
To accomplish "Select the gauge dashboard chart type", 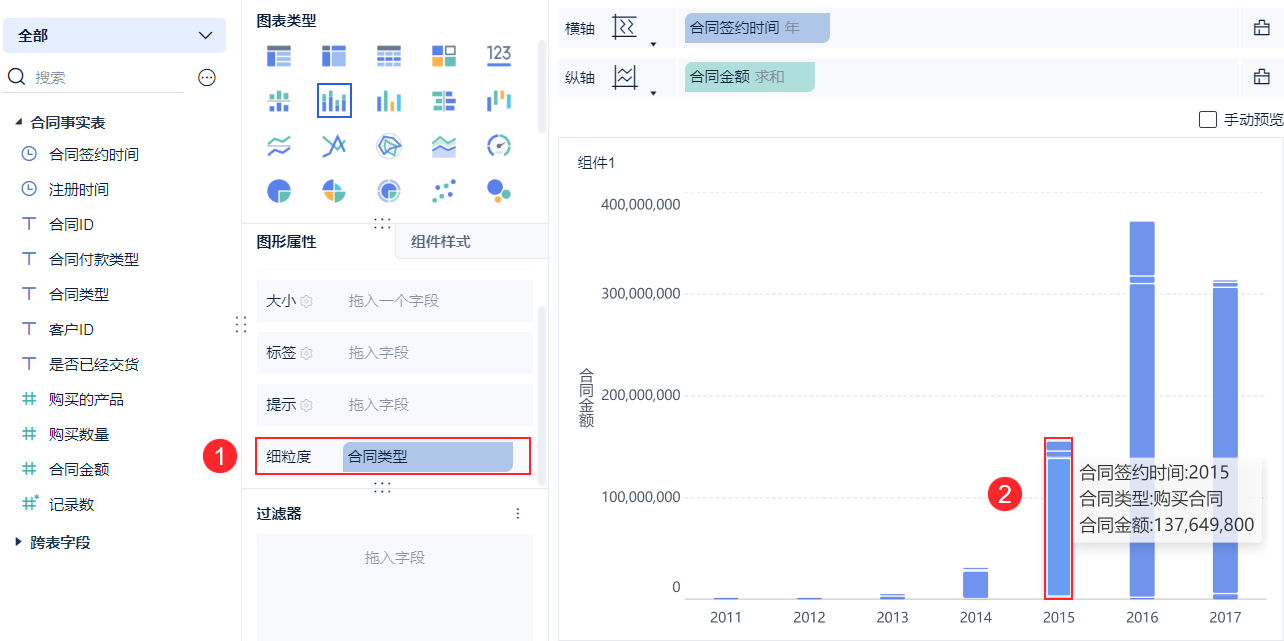I will [x=499, y=146].
